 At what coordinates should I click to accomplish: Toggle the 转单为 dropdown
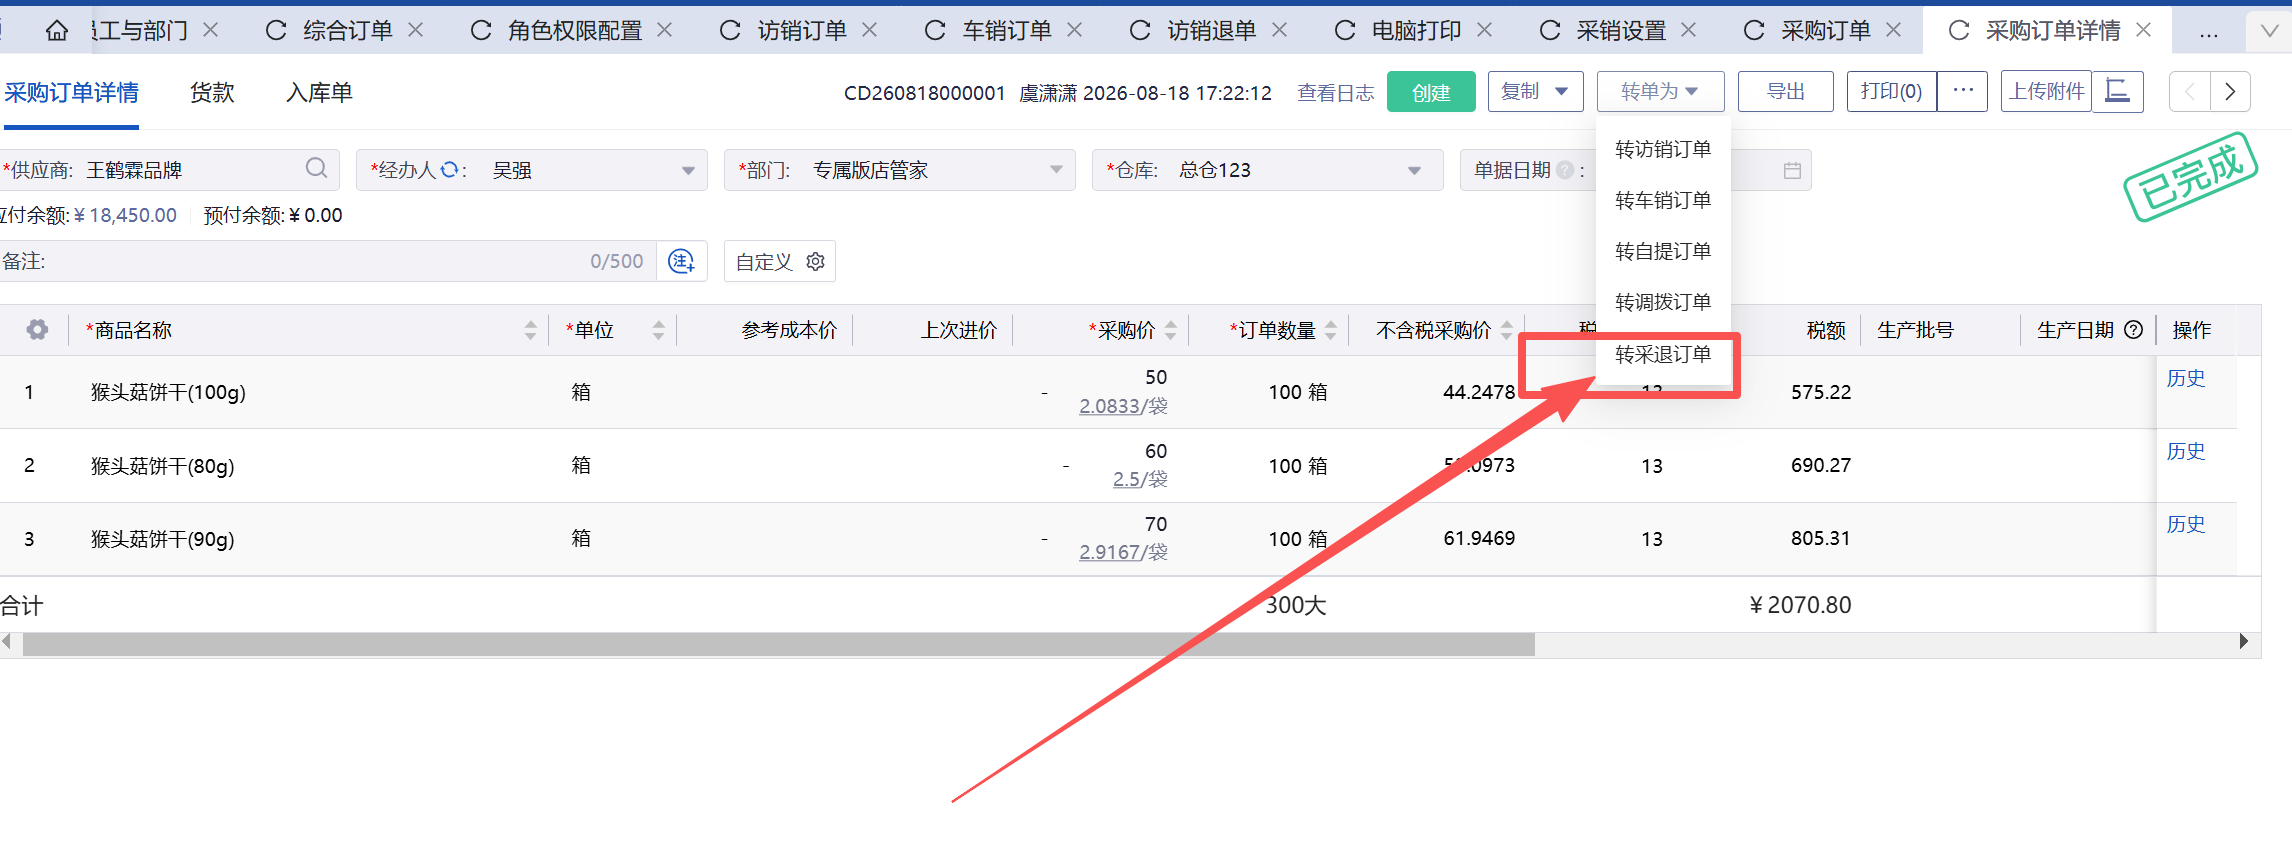pyautogui.click(x=1660, y=92)
